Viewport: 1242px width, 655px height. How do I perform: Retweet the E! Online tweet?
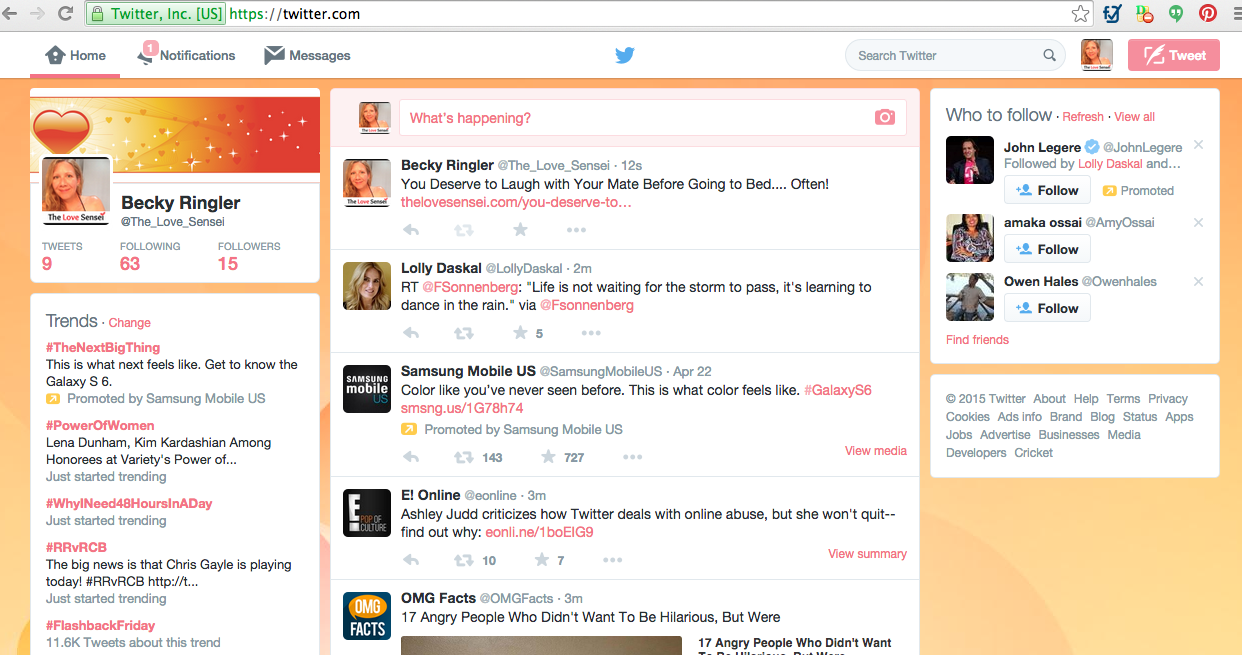tap(464, 560)
